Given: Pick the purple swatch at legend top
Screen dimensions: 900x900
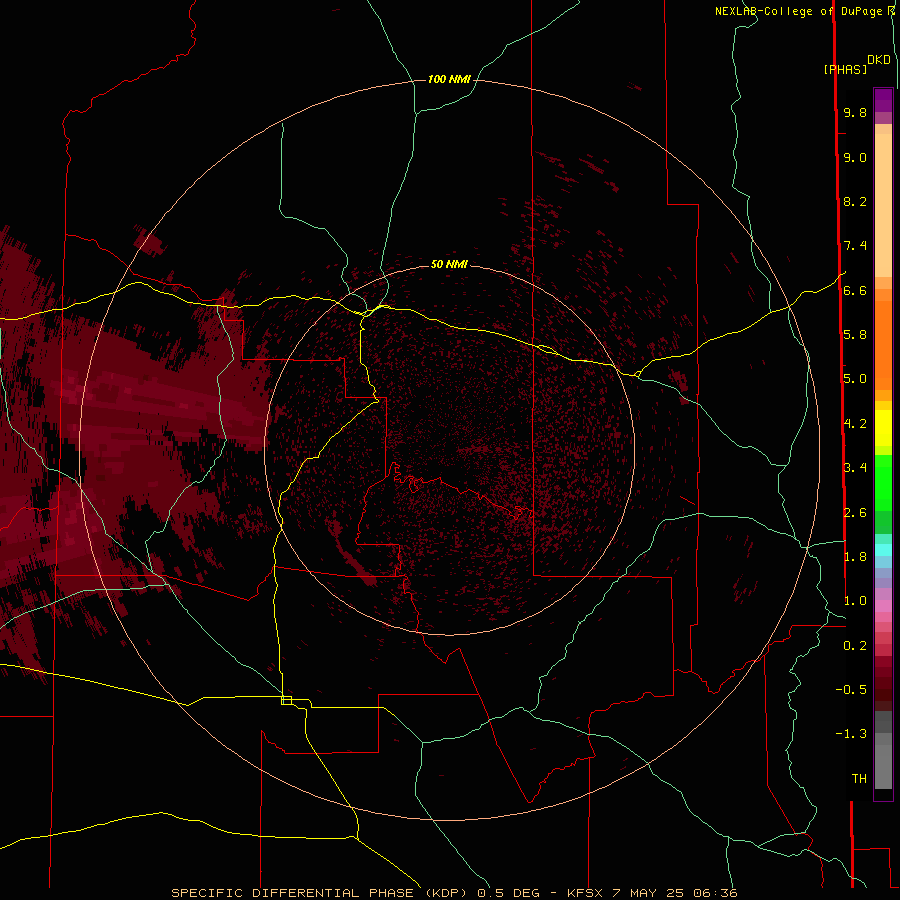Looking at the screenshot, I should point(883,100).
